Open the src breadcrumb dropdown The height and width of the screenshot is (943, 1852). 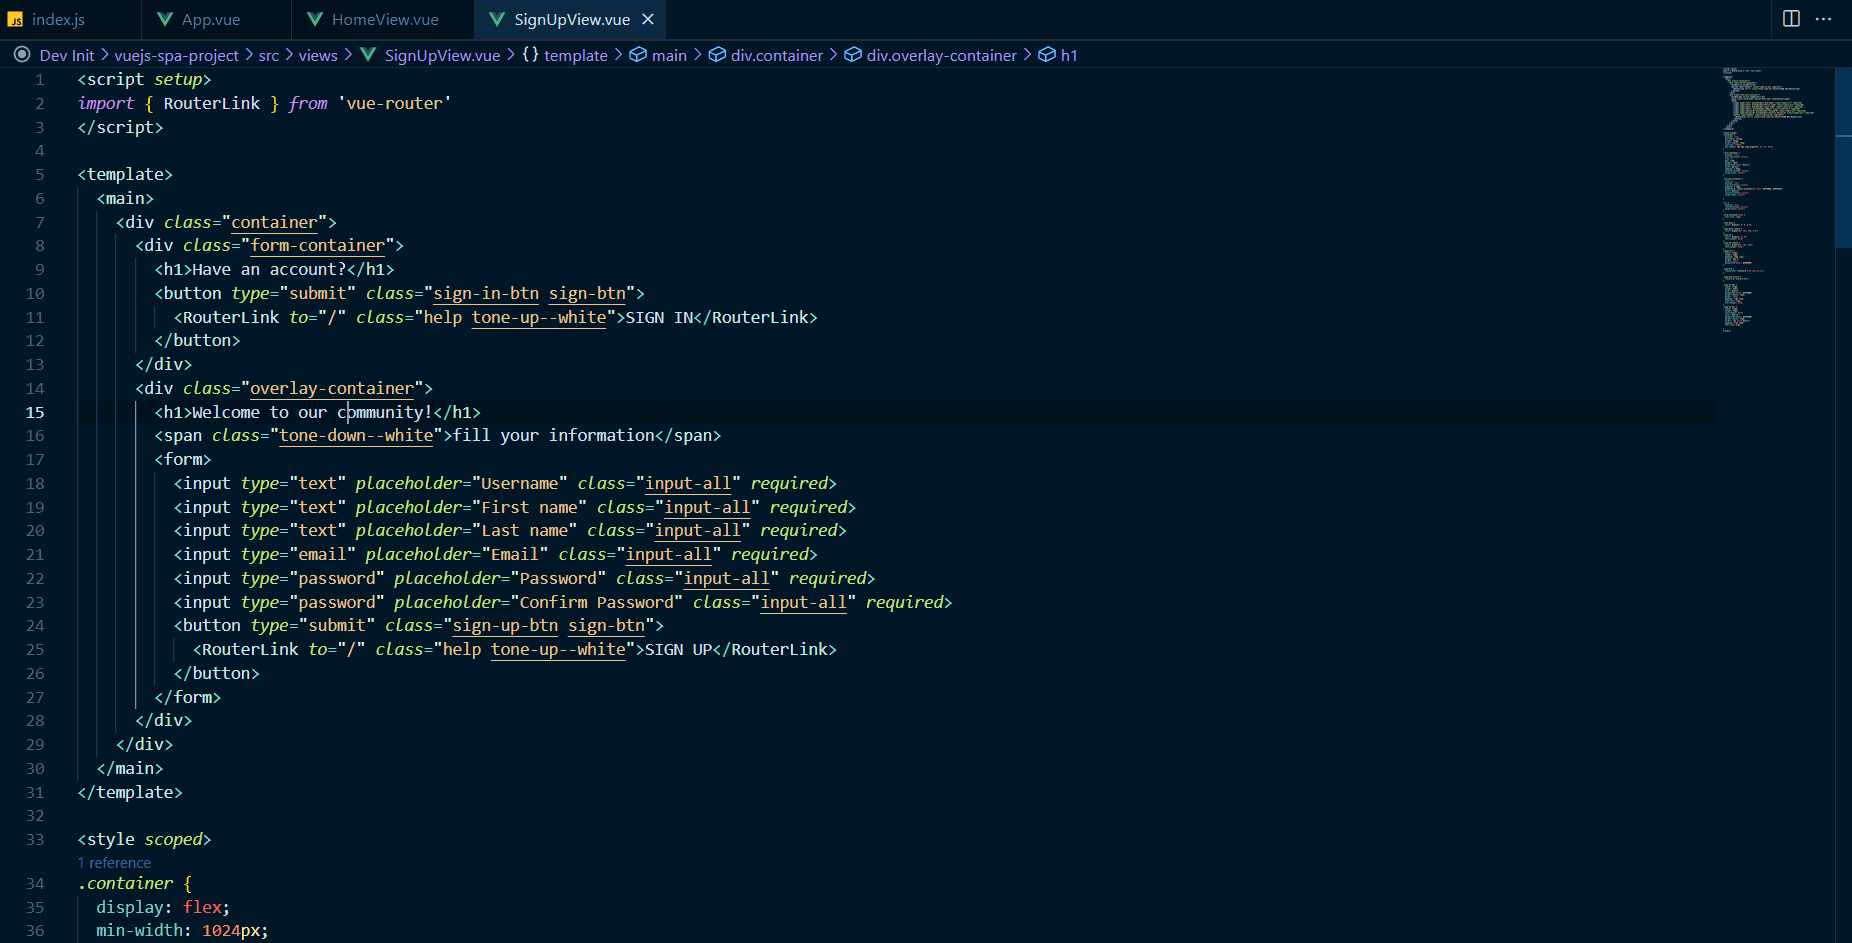pyautogui.click(x=268, y=55)
